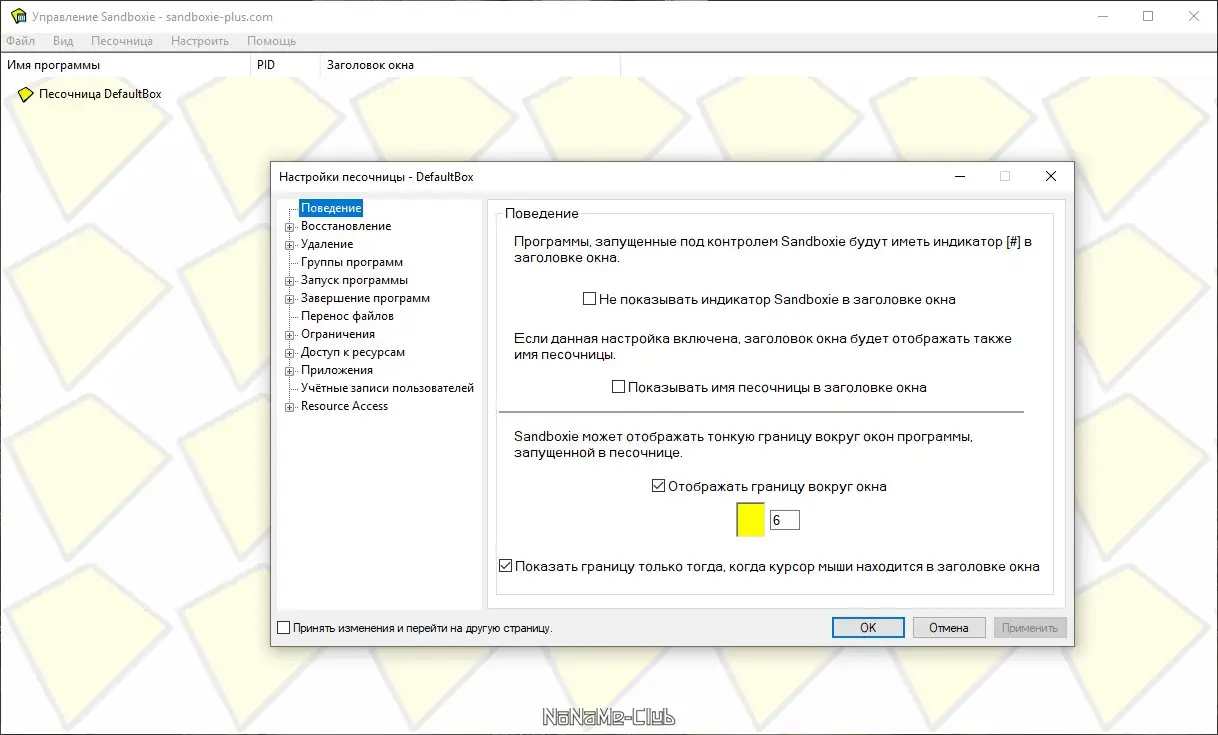Select Песочница DefaultBox row in main window

(100, 94)
